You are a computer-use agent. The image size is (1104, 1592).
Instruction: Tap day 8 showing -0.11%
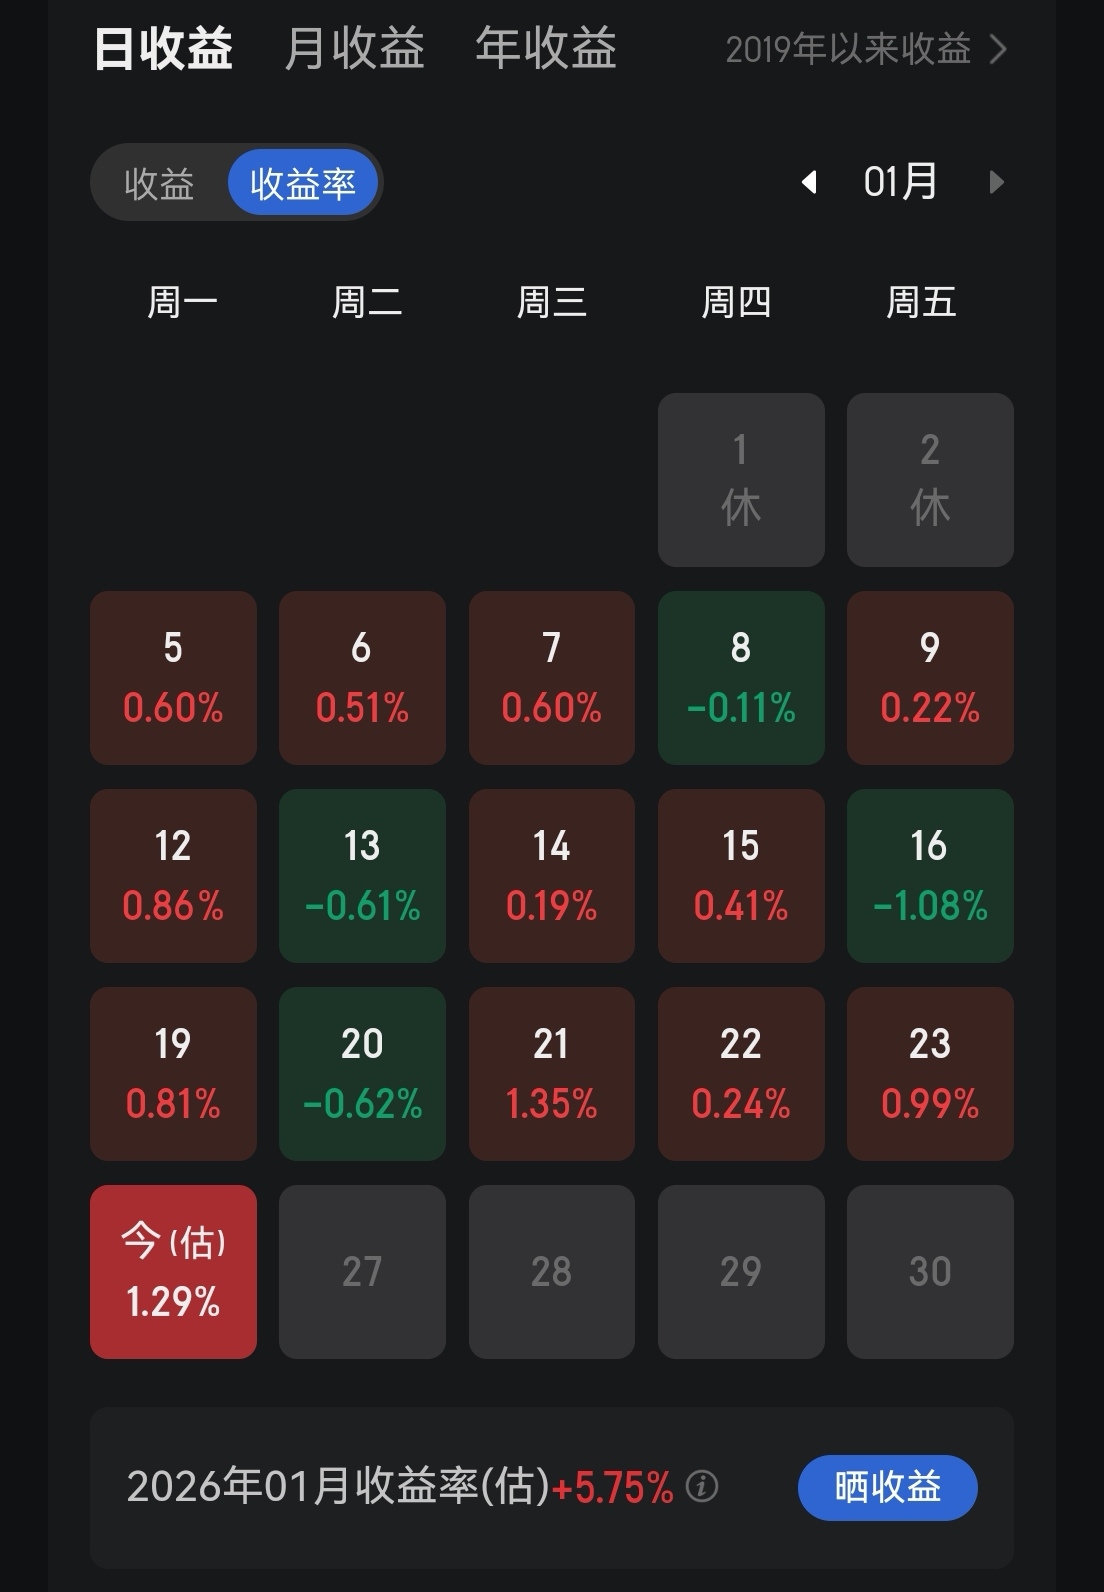point(741,677)
